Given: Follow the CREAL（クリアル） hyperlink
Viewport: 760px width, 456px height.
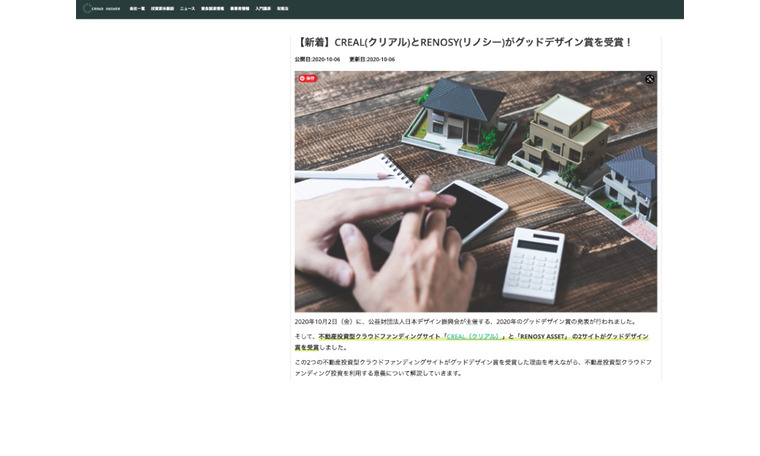Looking at the screenshot, I should (x=473, y=337).
